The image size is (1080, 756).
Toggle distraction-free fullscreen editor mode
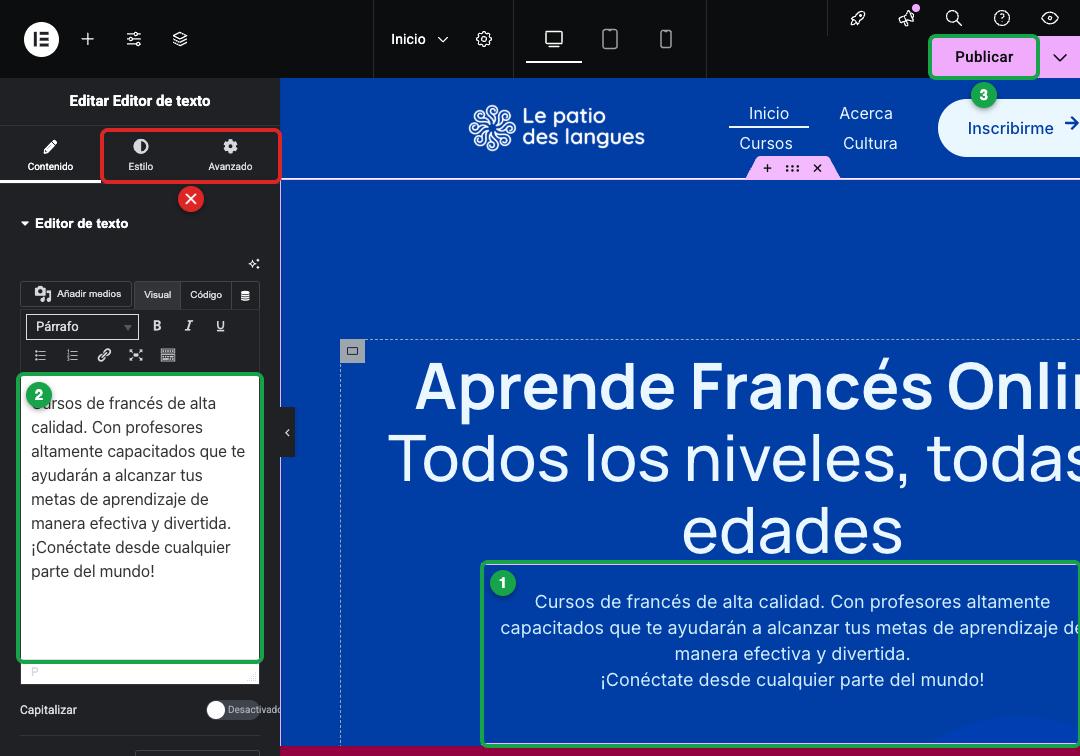tap(136, 355)
